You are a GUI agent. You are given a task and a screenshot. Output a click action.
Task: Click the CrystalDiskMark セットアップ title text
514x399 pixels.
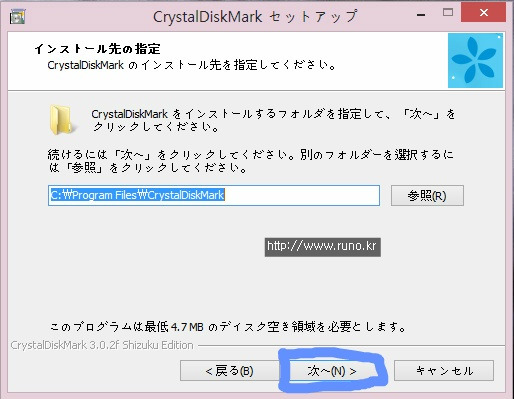point(255,17)
